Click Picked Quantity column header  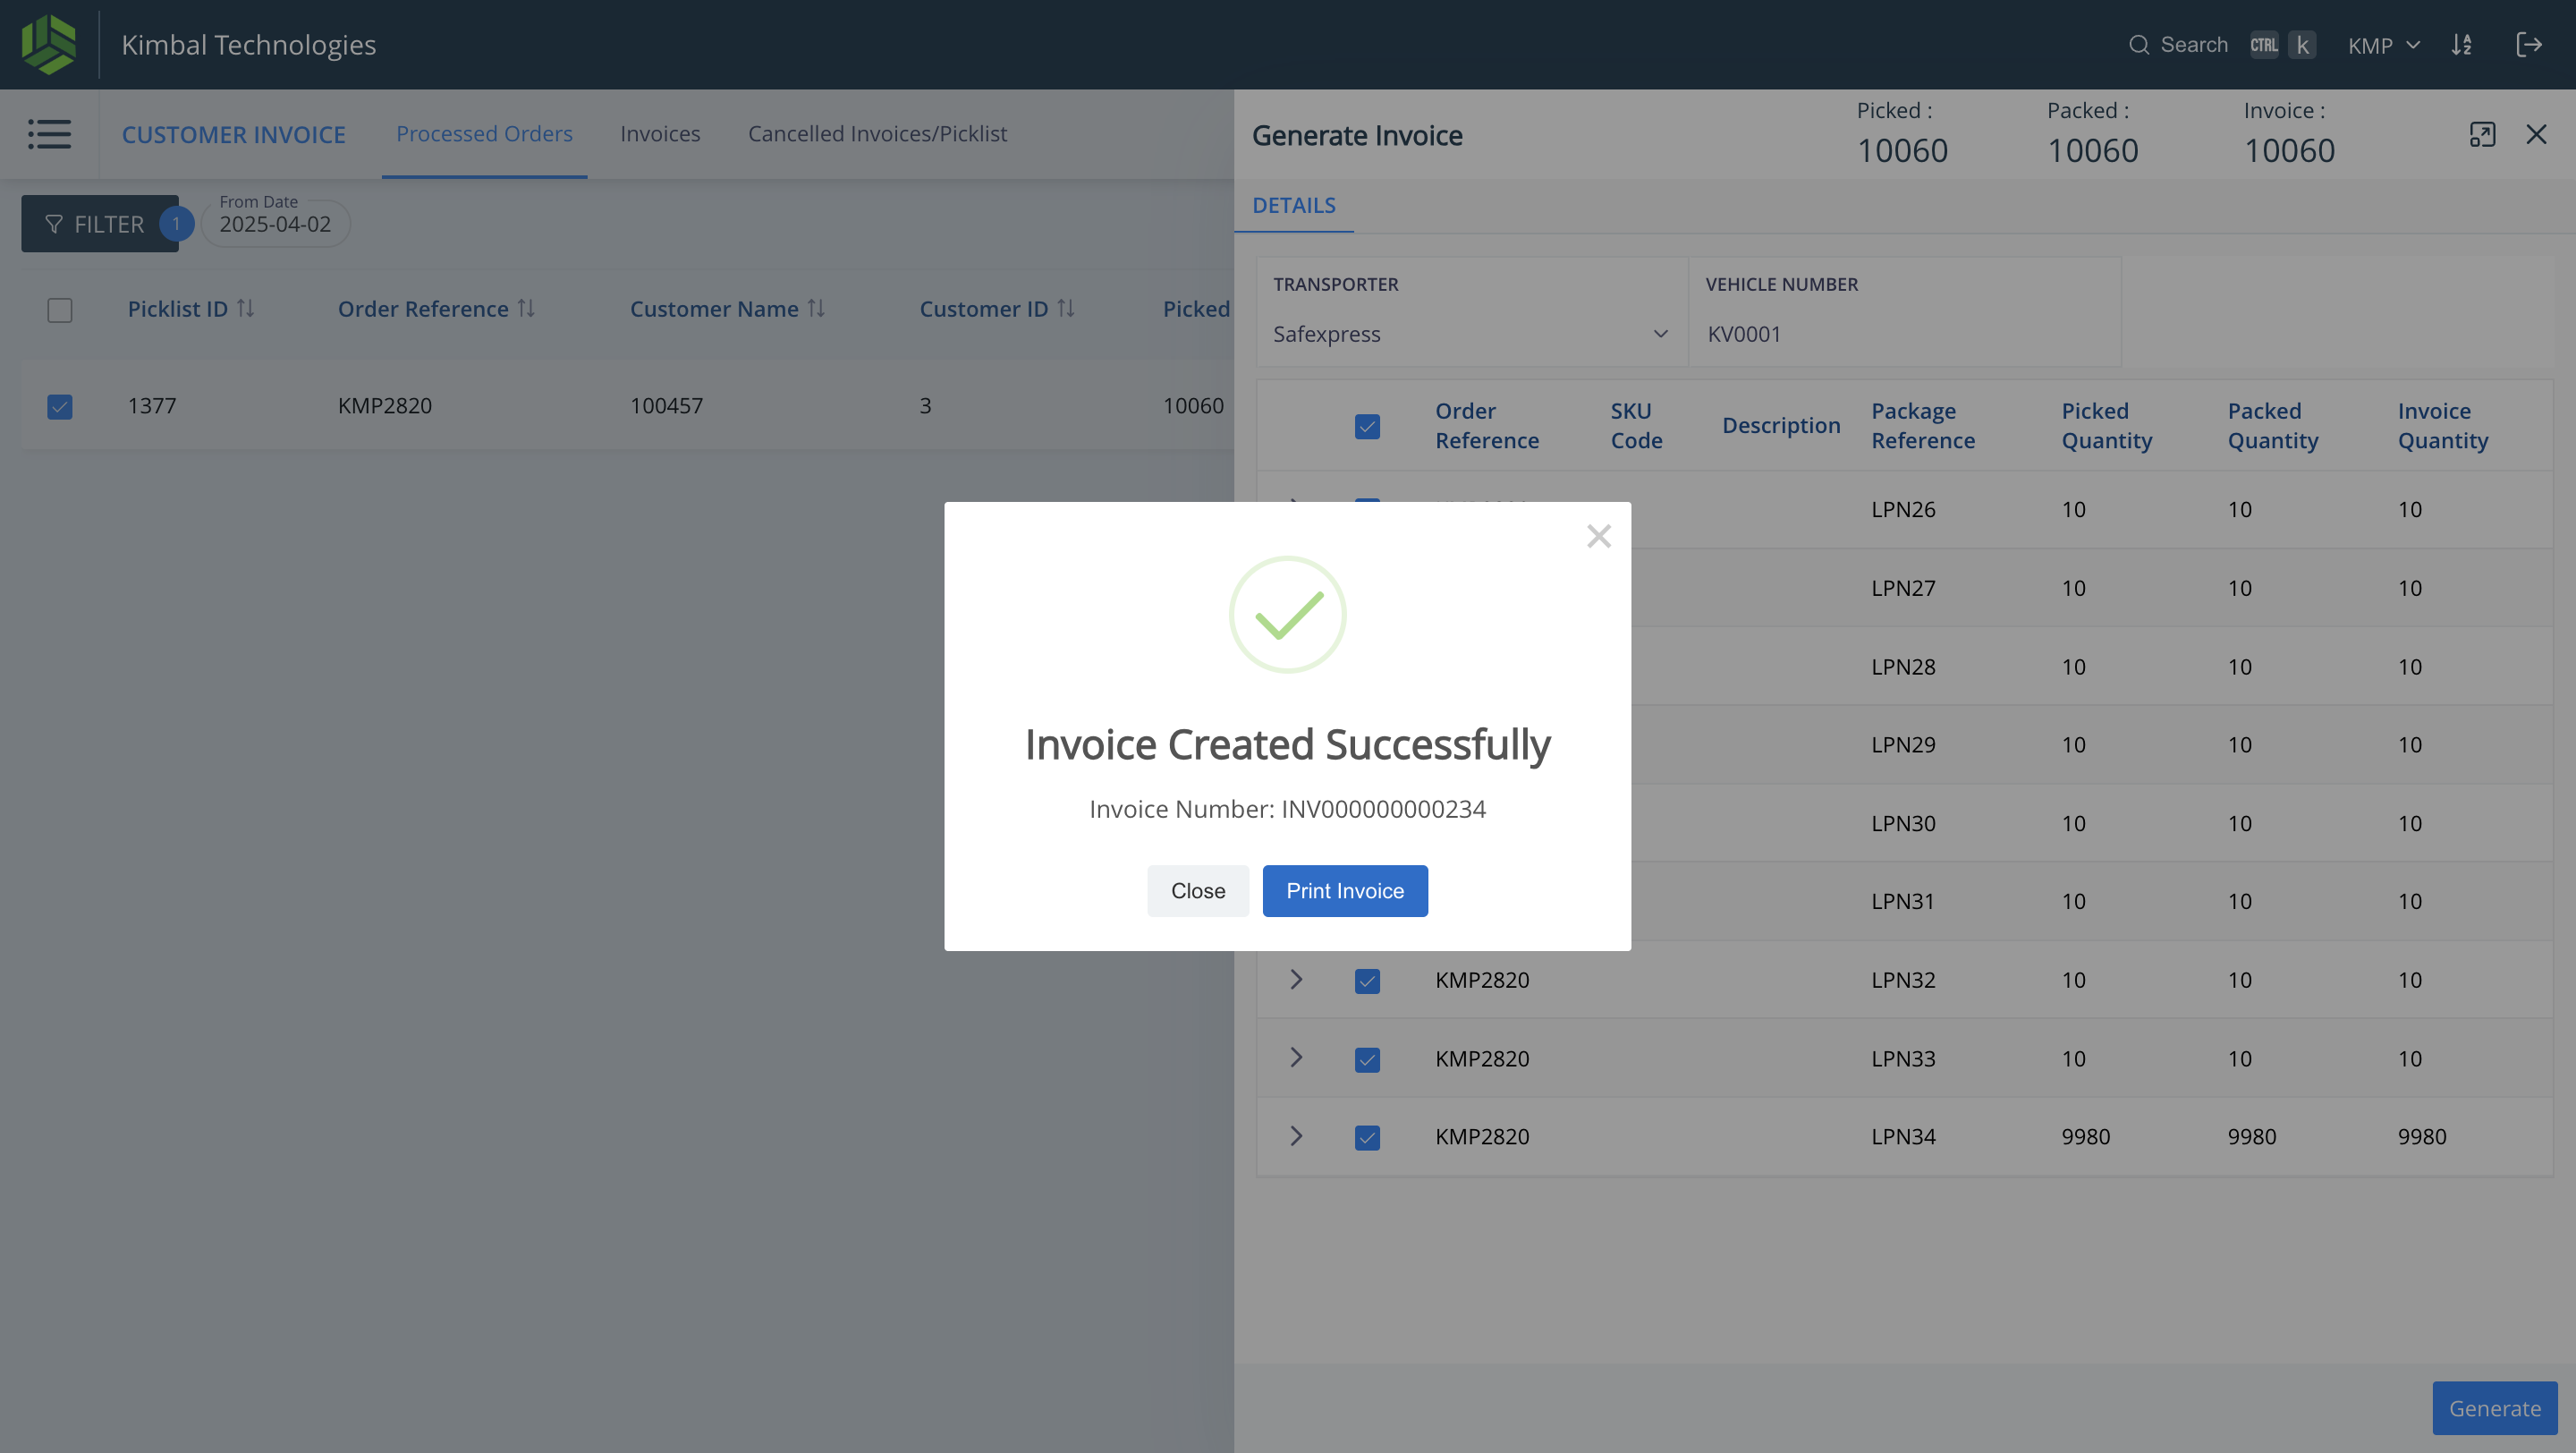[2107, 426]
